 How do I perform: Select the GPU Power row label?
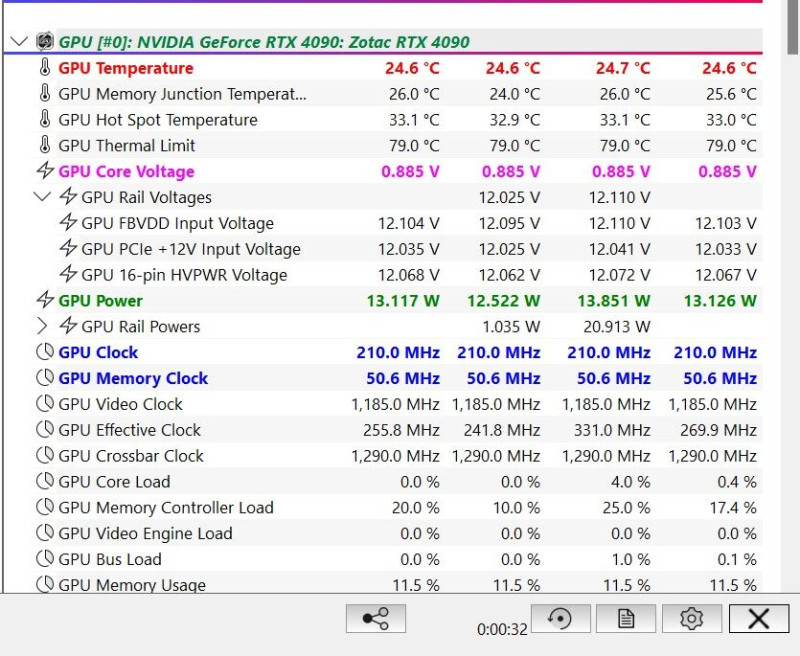coord(101,301)
